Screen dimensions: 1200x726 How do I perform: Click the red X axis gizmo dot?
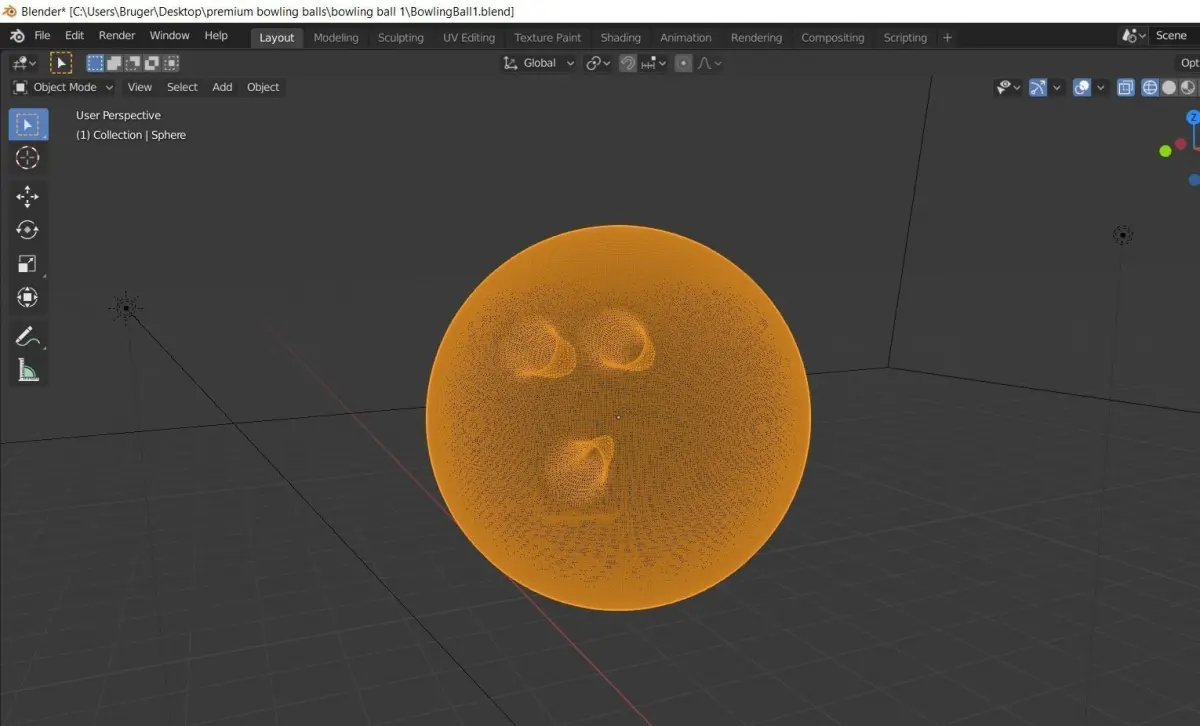pos(1181,144)
